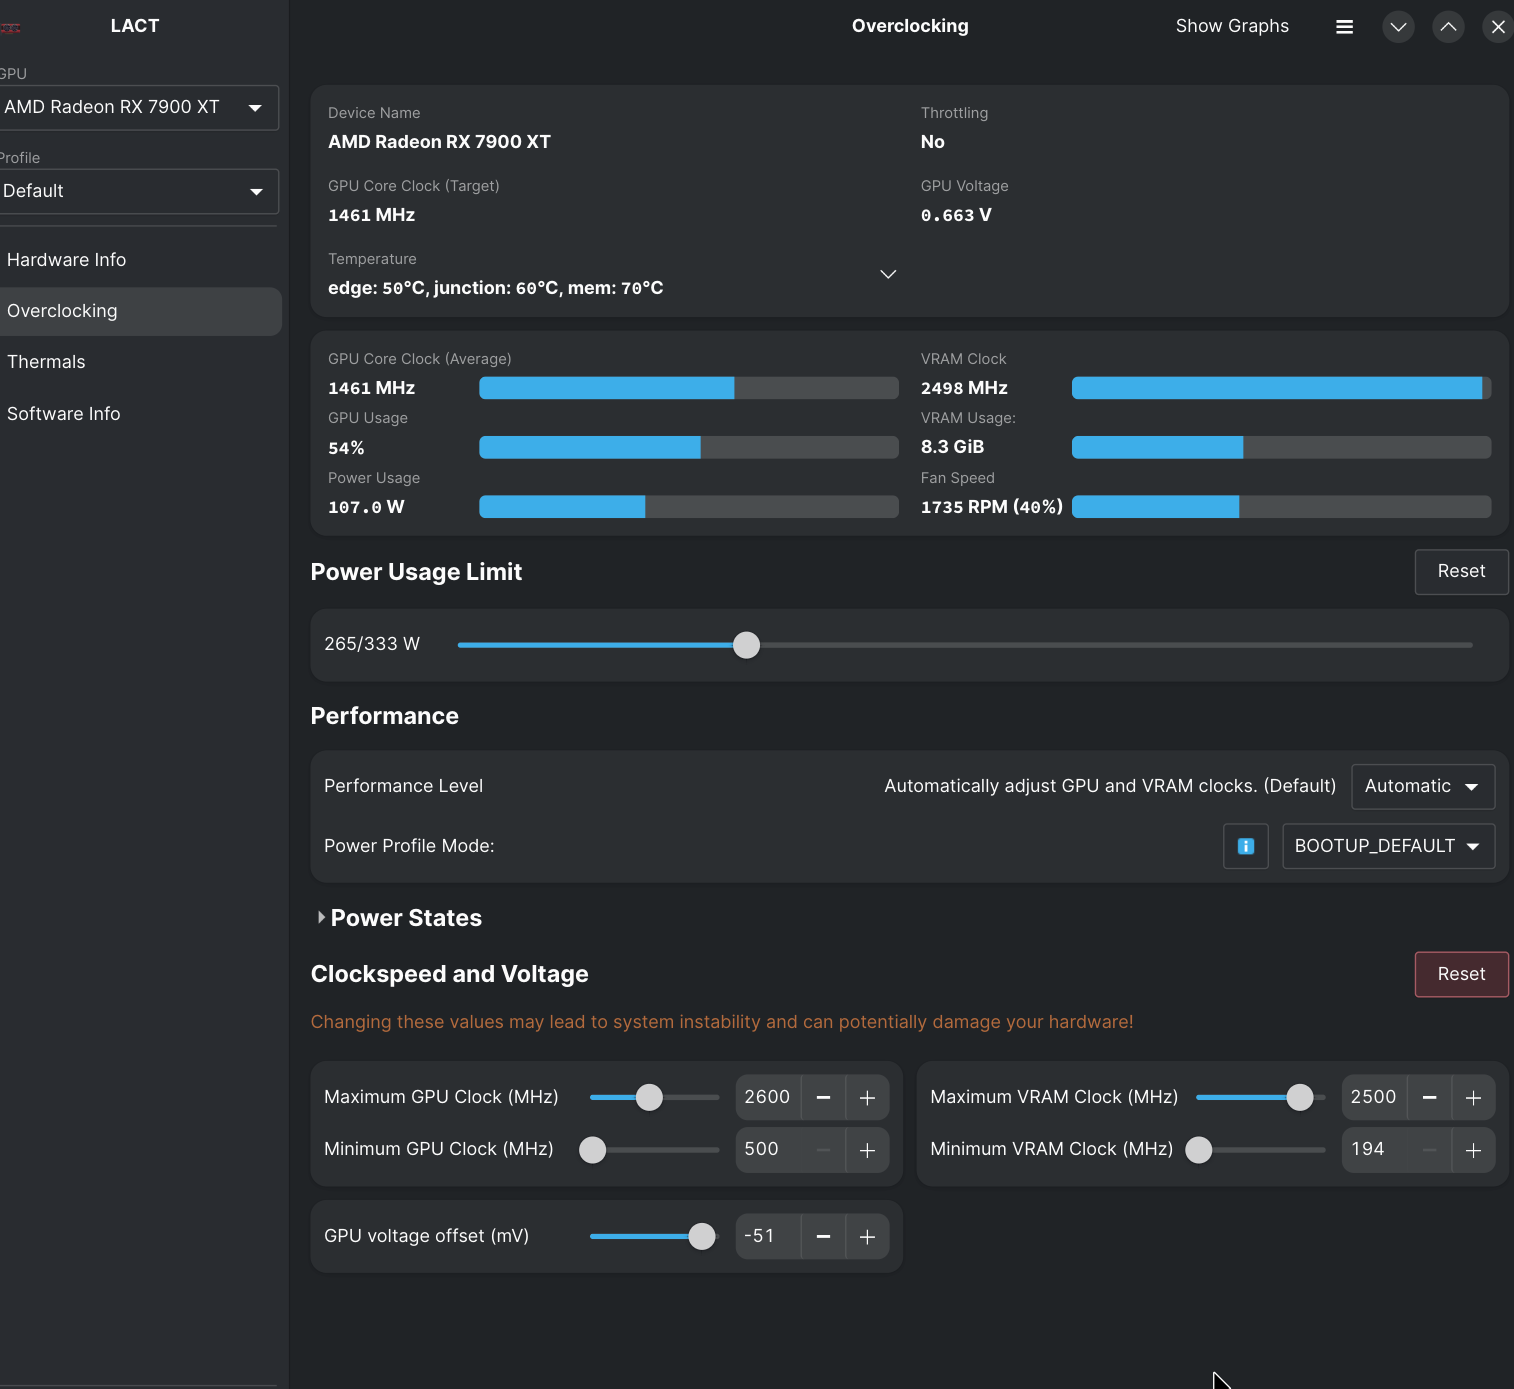Image resolution: width=1514 pixels, height=1389 pixels.
Task: Increase Maximum GPU Clock with plus button
Action: 867,1097
